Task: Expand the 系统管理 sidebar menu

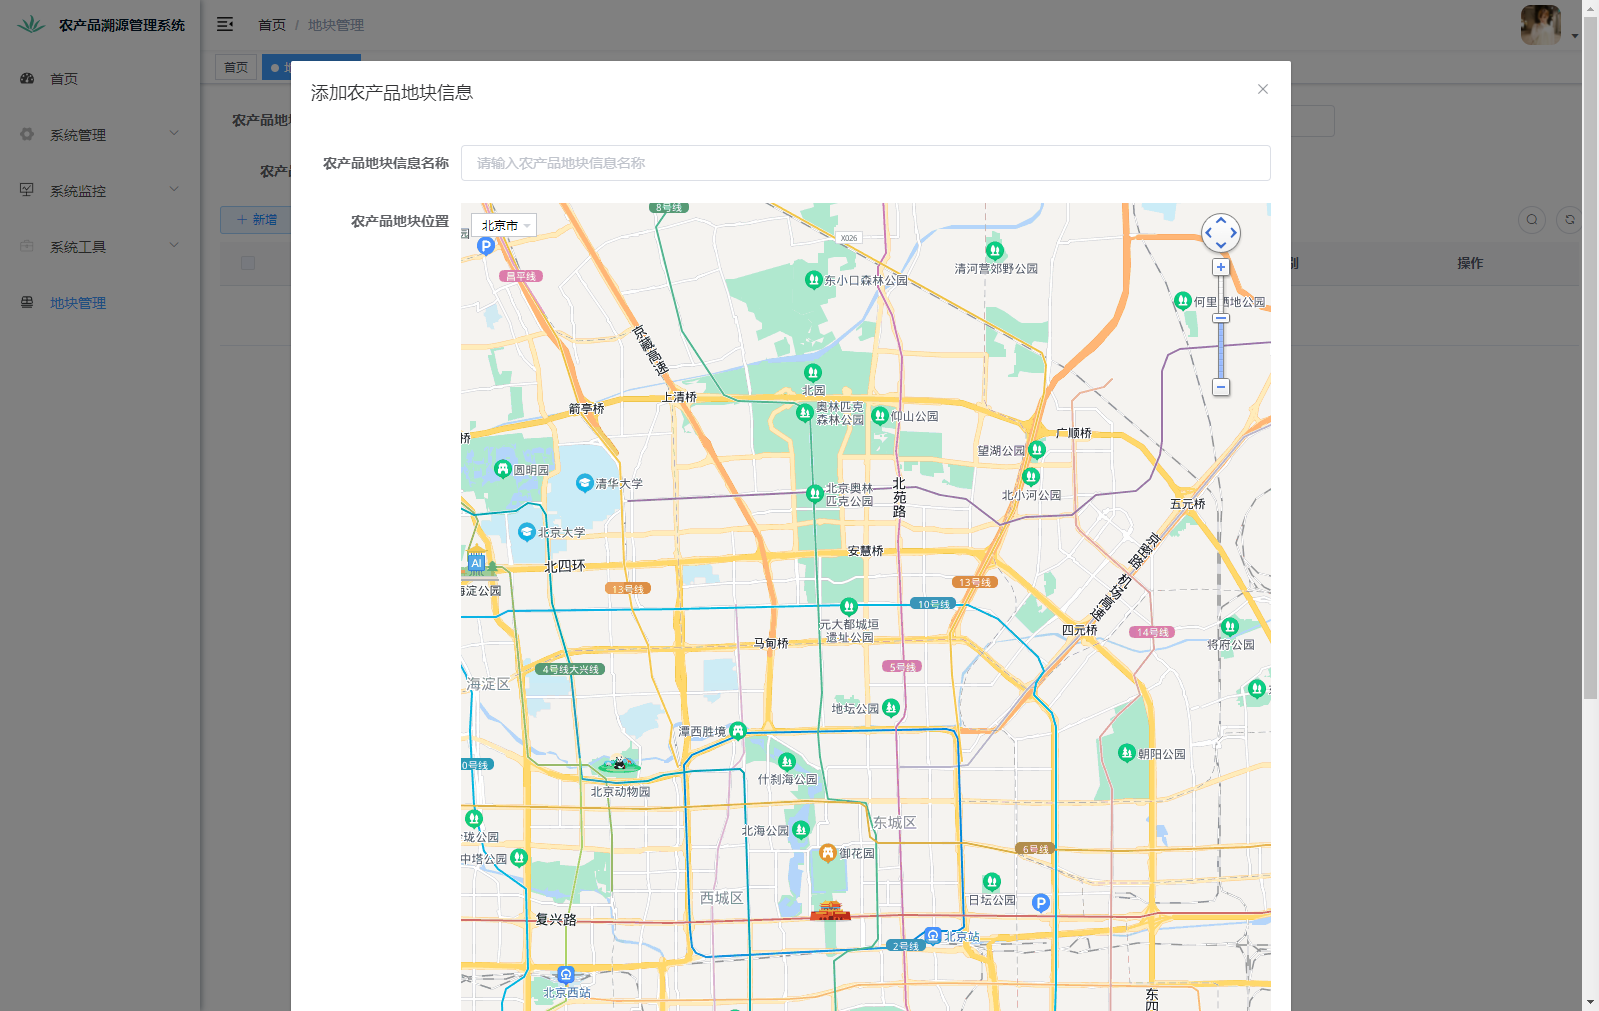Action: (100, 135)
